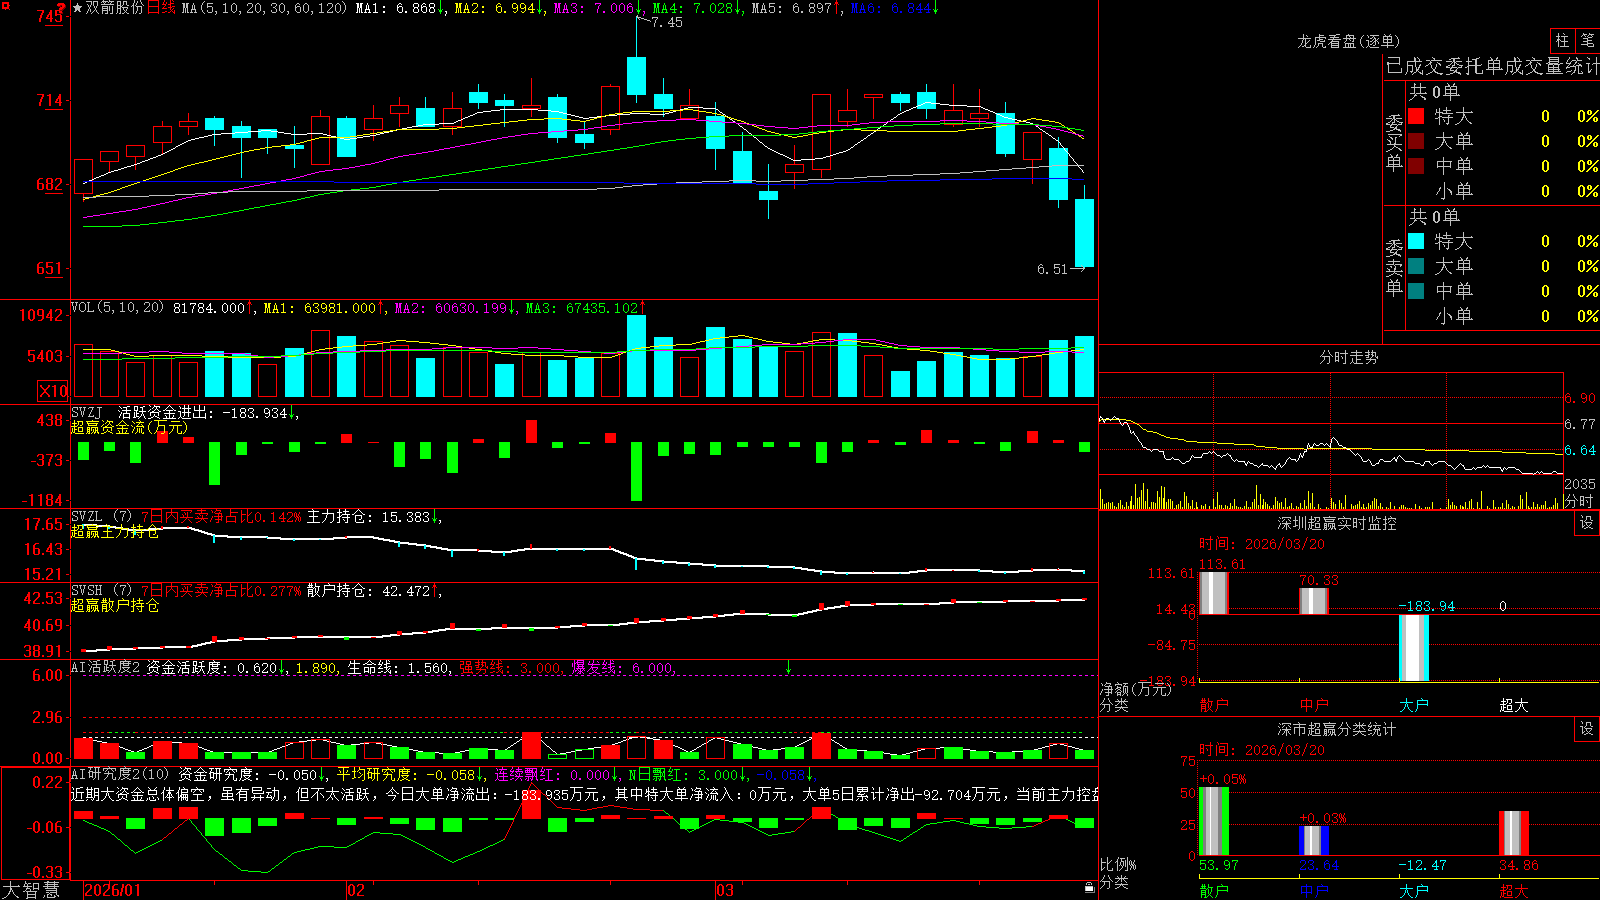Viewport: 1600px width, 900px height.
Task: Click the SVZL (7) indicator label
Action: tap(101, 517)
